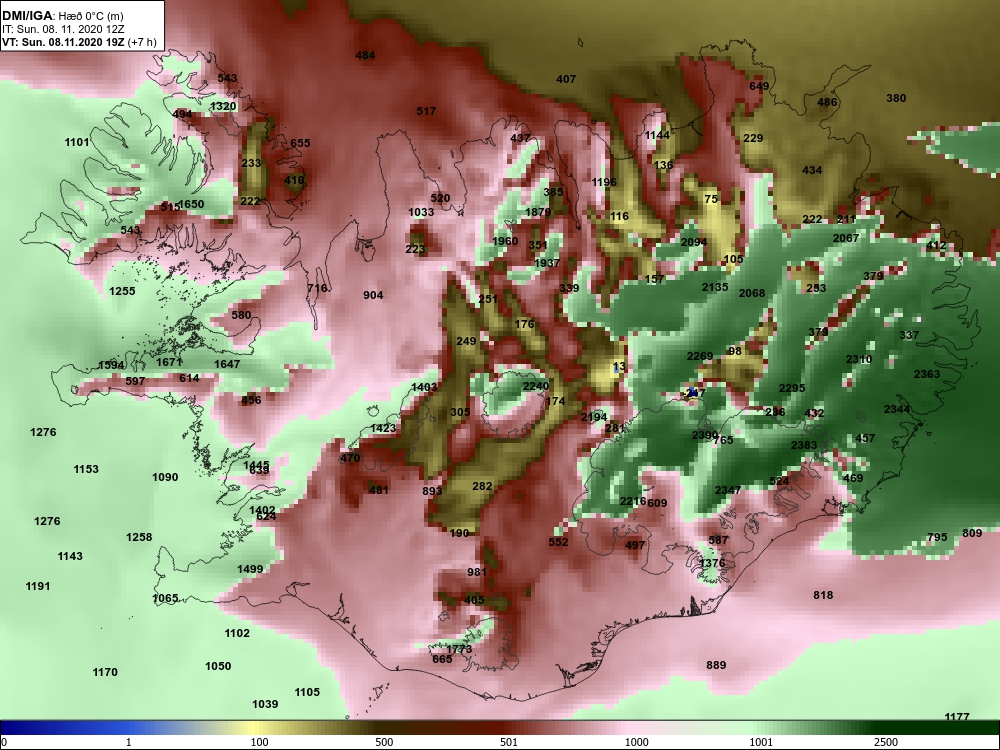Click the map value '1499'

pos(250,570)
